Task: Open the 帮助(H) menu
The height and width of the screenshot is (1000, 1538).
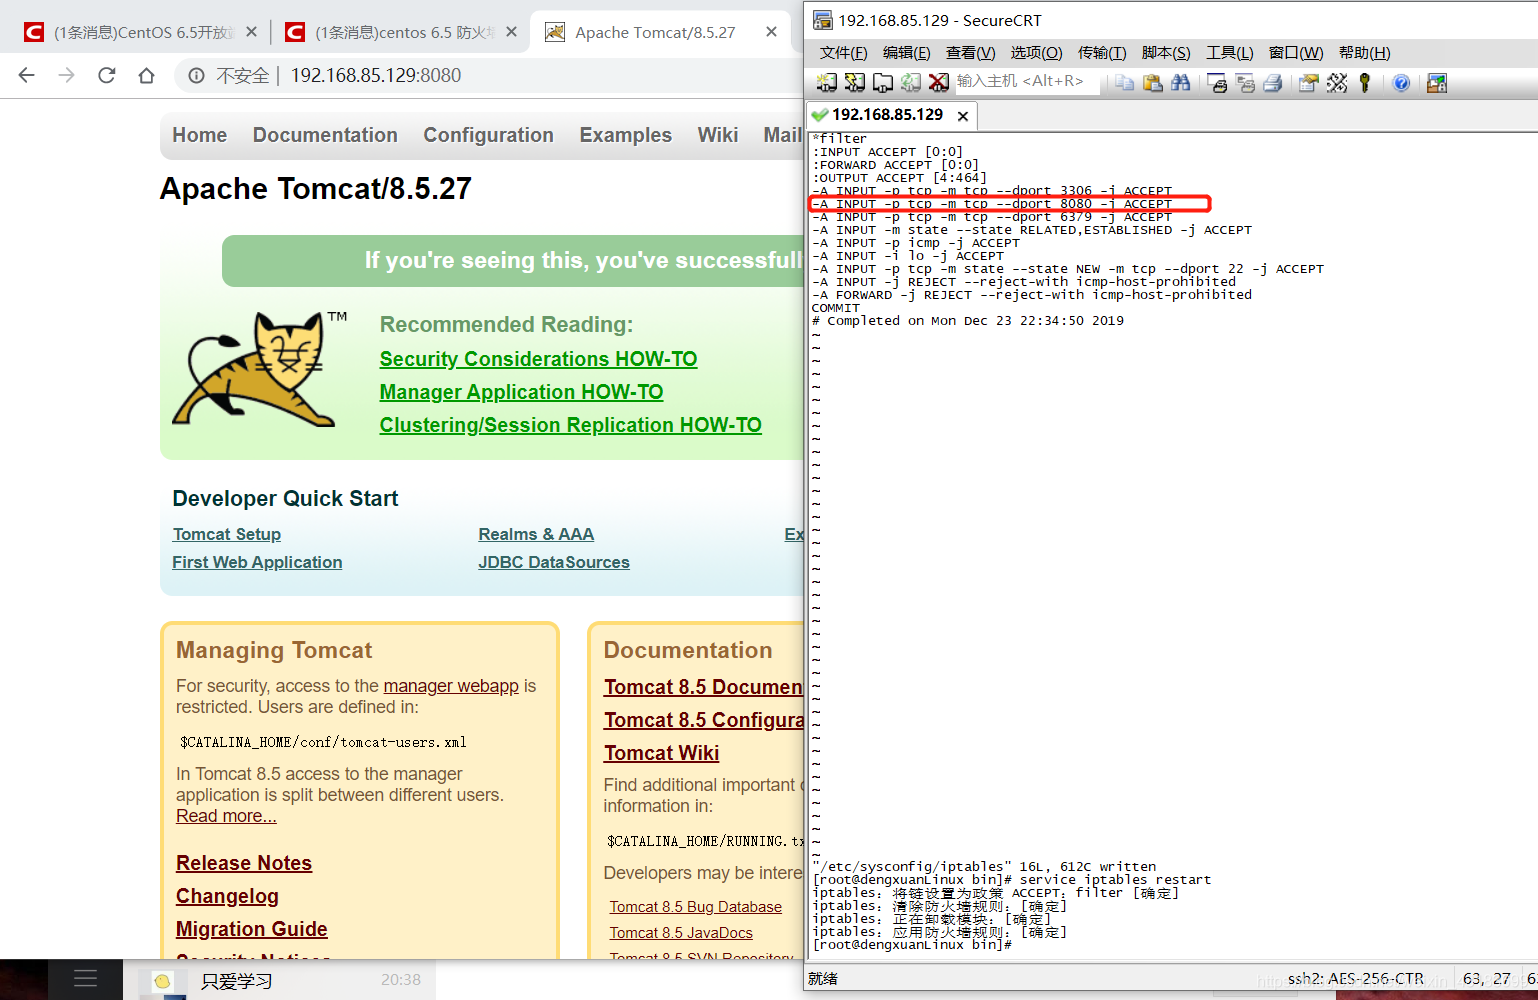Action: click(x=1364, y=53)
